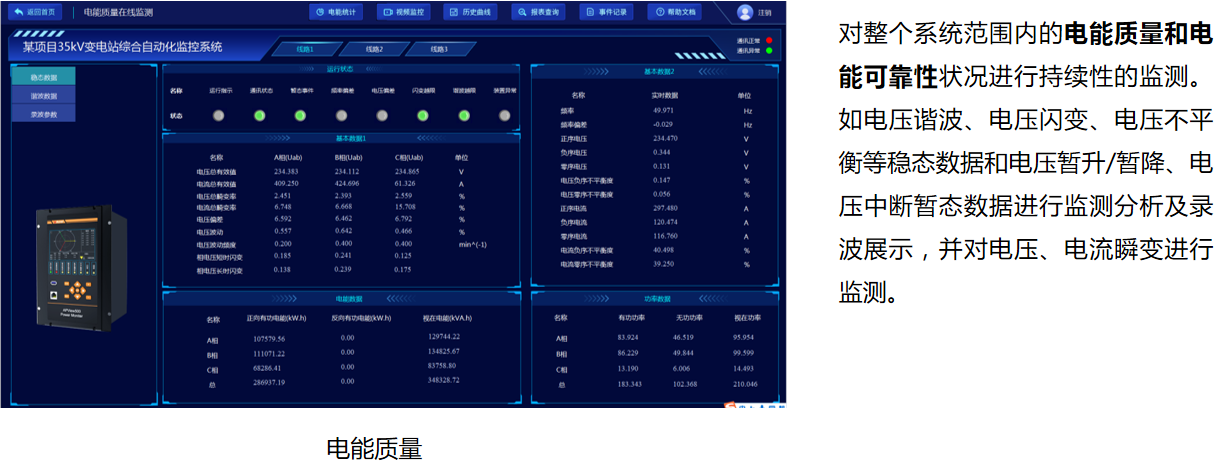Select 录波参数 in the left sidebar
This screenshot has height=461, width=1218.
[43, 114]
